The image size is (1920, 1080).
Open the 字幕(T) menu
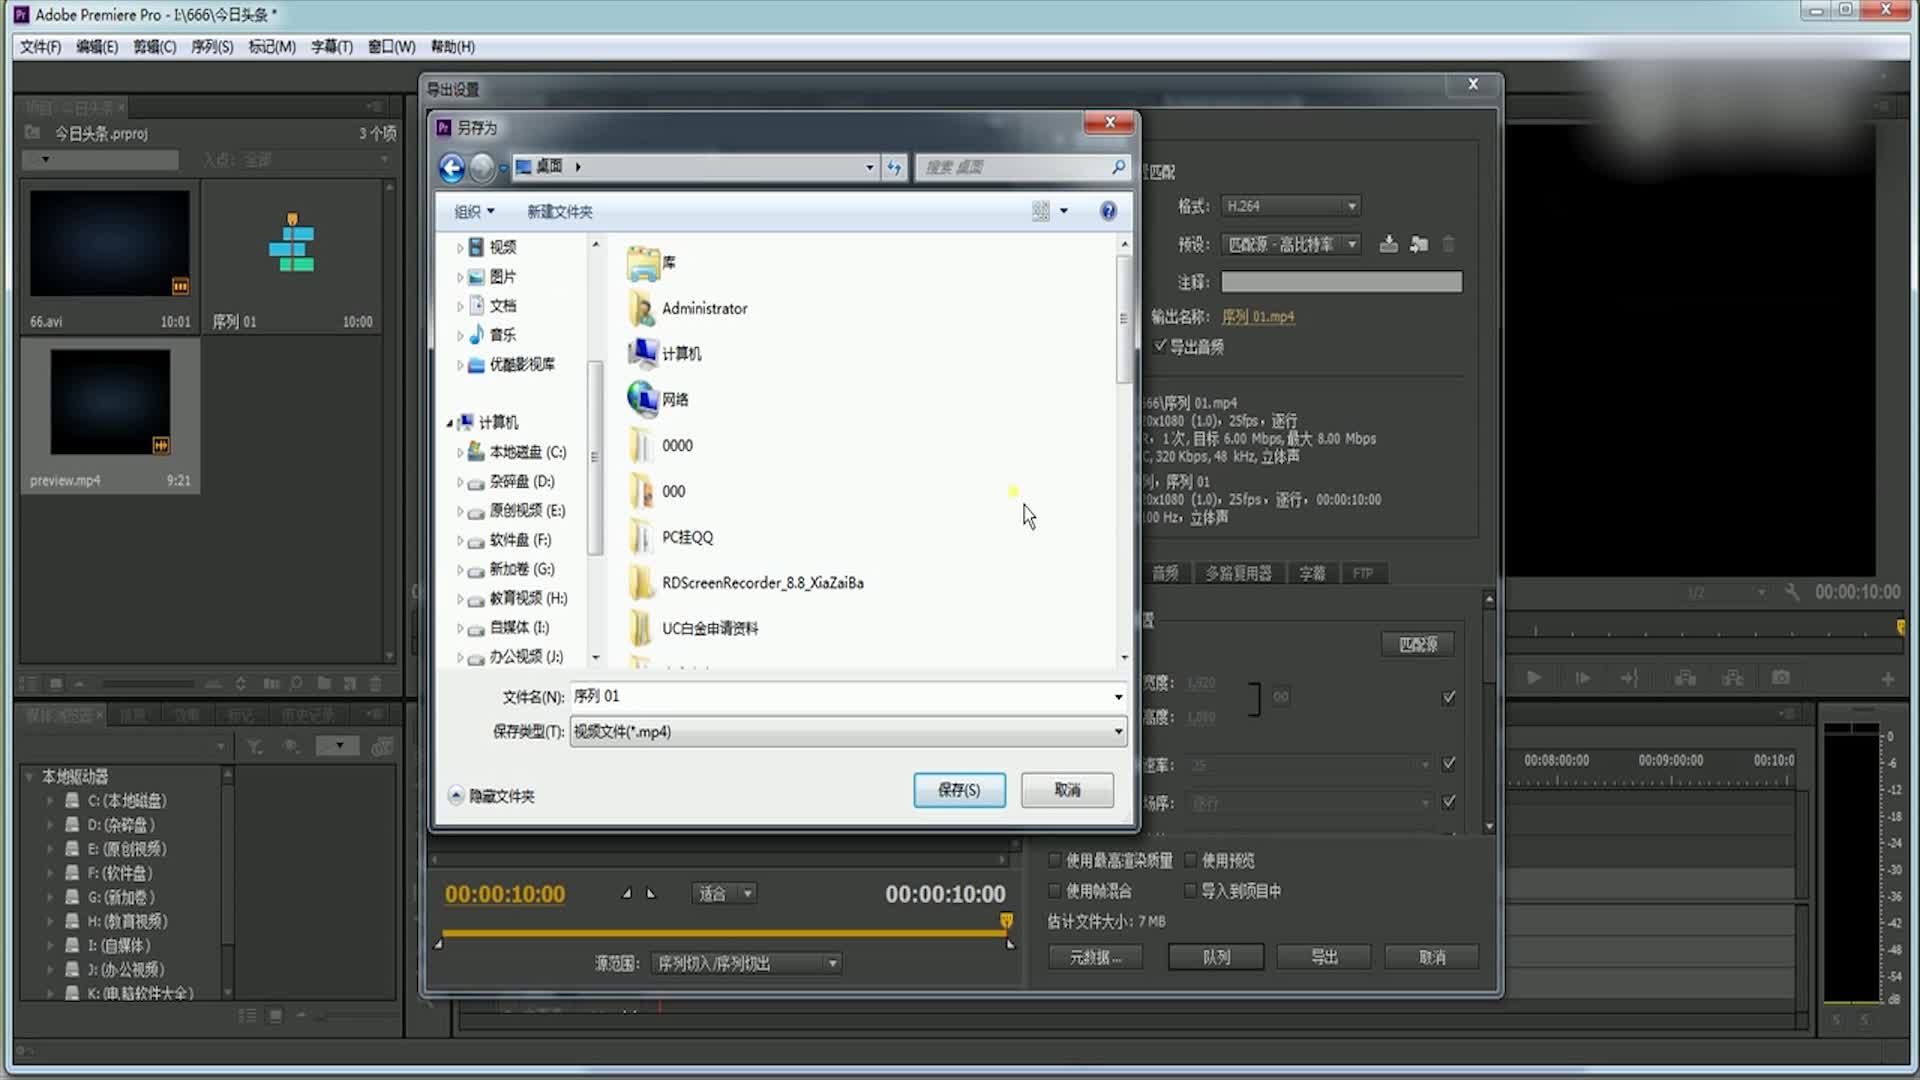tap(331, 47)
